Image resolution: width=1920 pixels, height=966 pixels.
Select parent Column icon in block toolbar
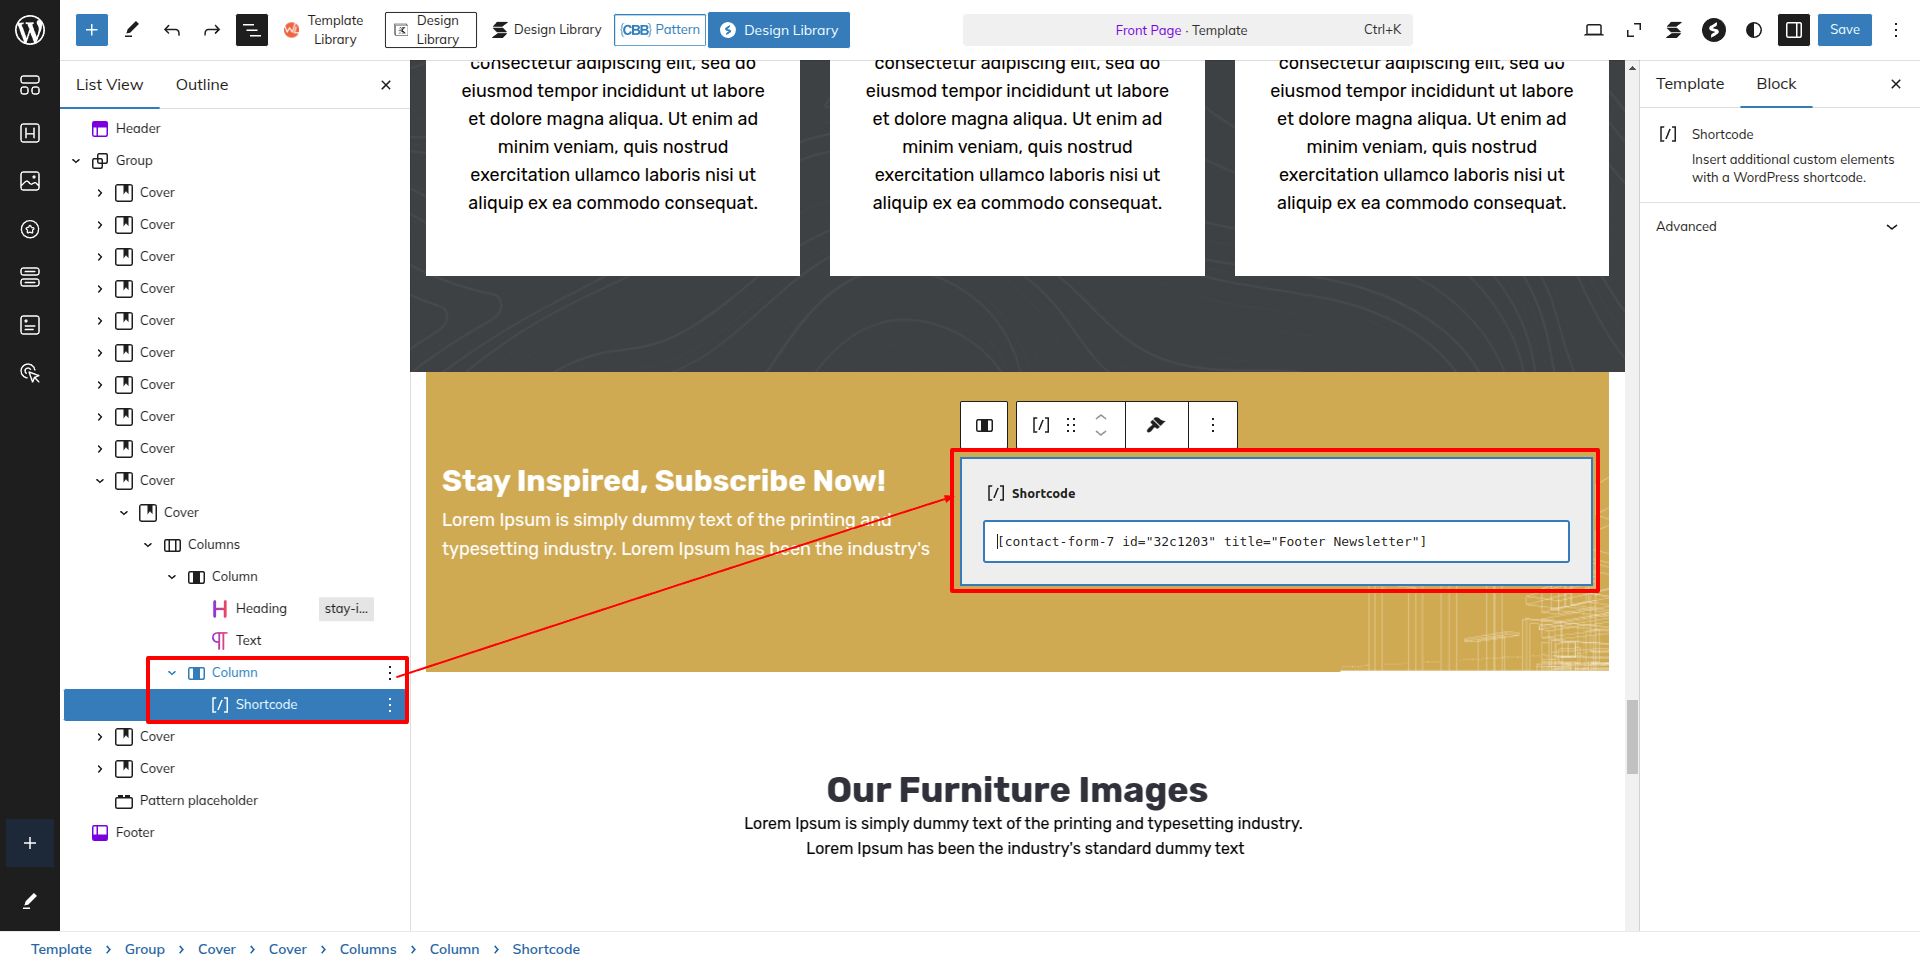point(984,425)
